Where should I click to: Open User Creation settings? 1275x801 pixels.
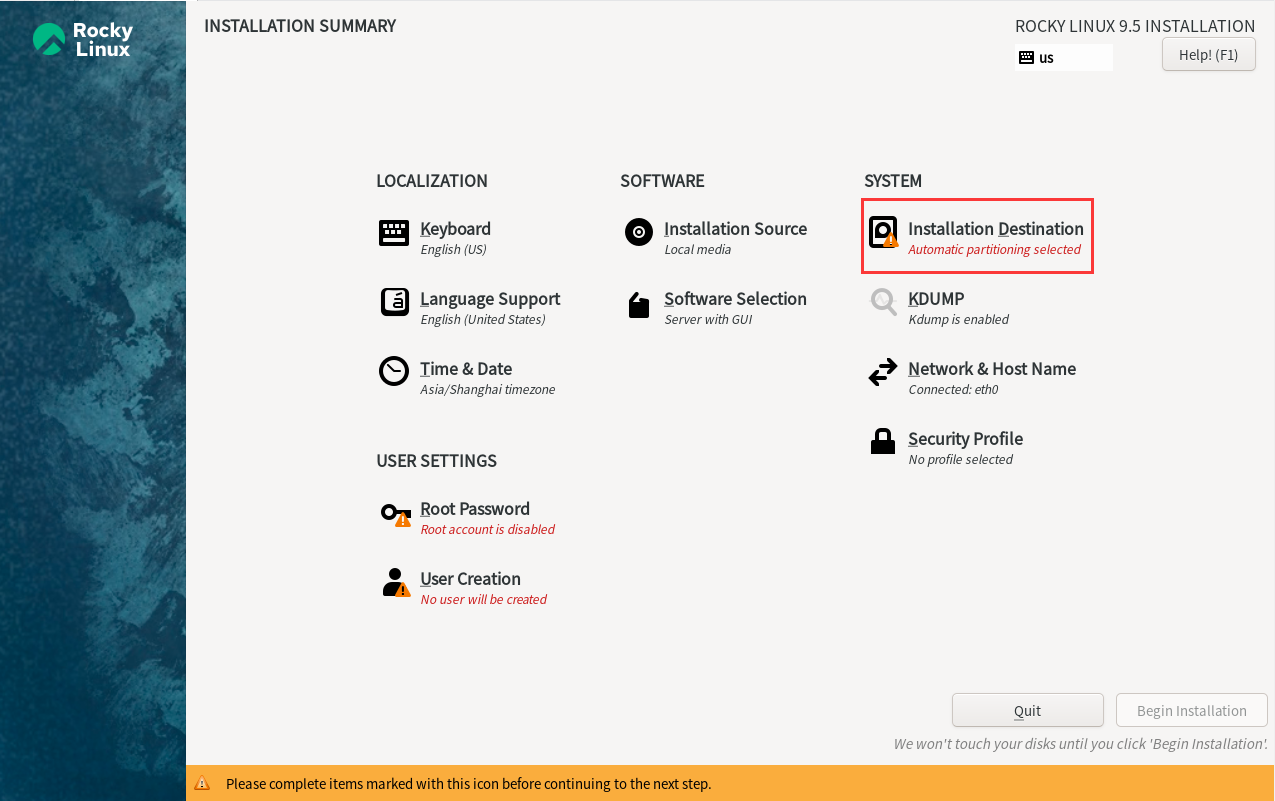click(470, 579)
